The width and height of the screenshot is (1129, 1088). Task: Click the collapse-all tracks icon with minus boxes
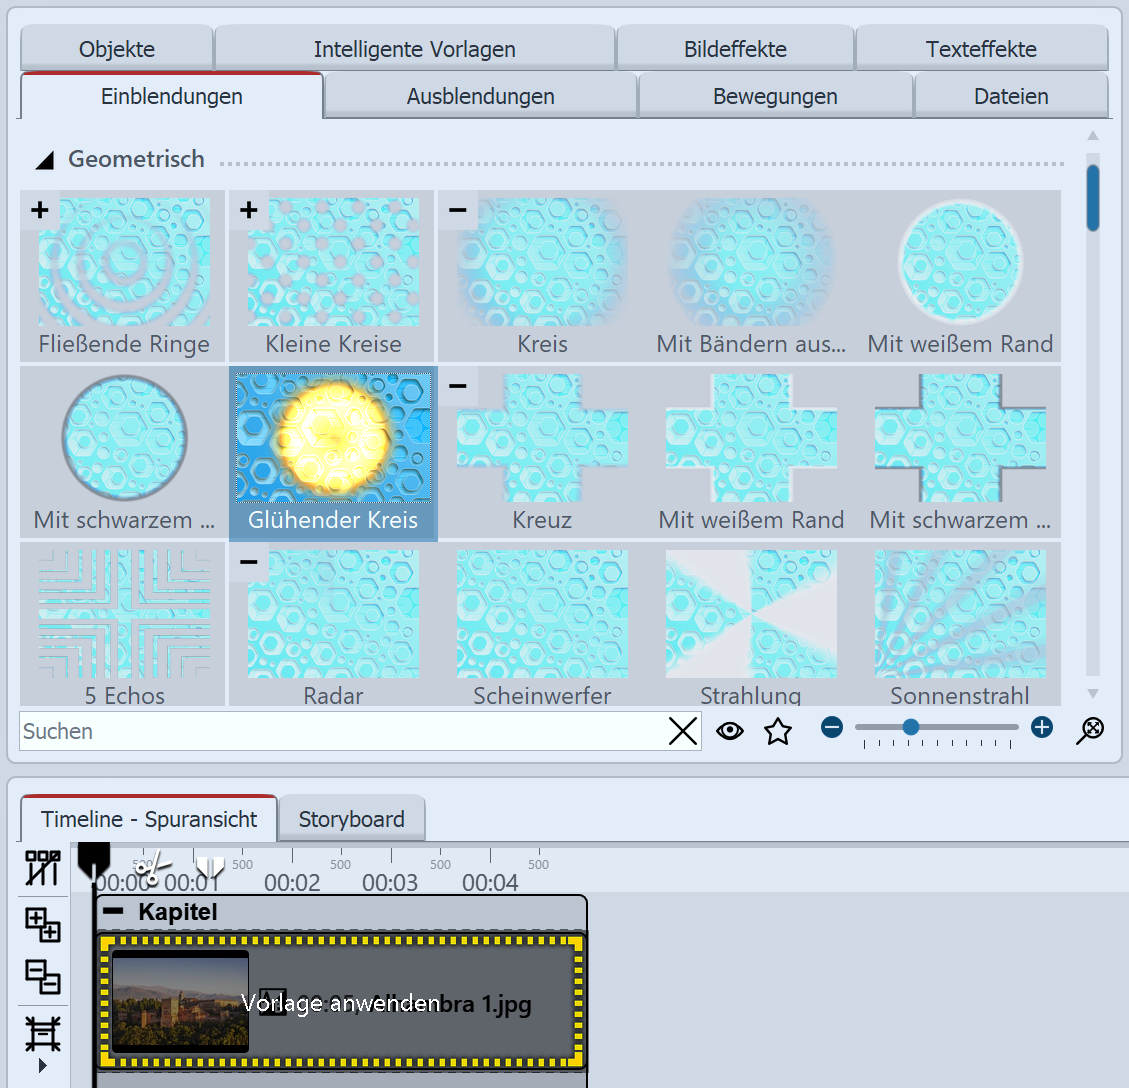click(43, 976)
